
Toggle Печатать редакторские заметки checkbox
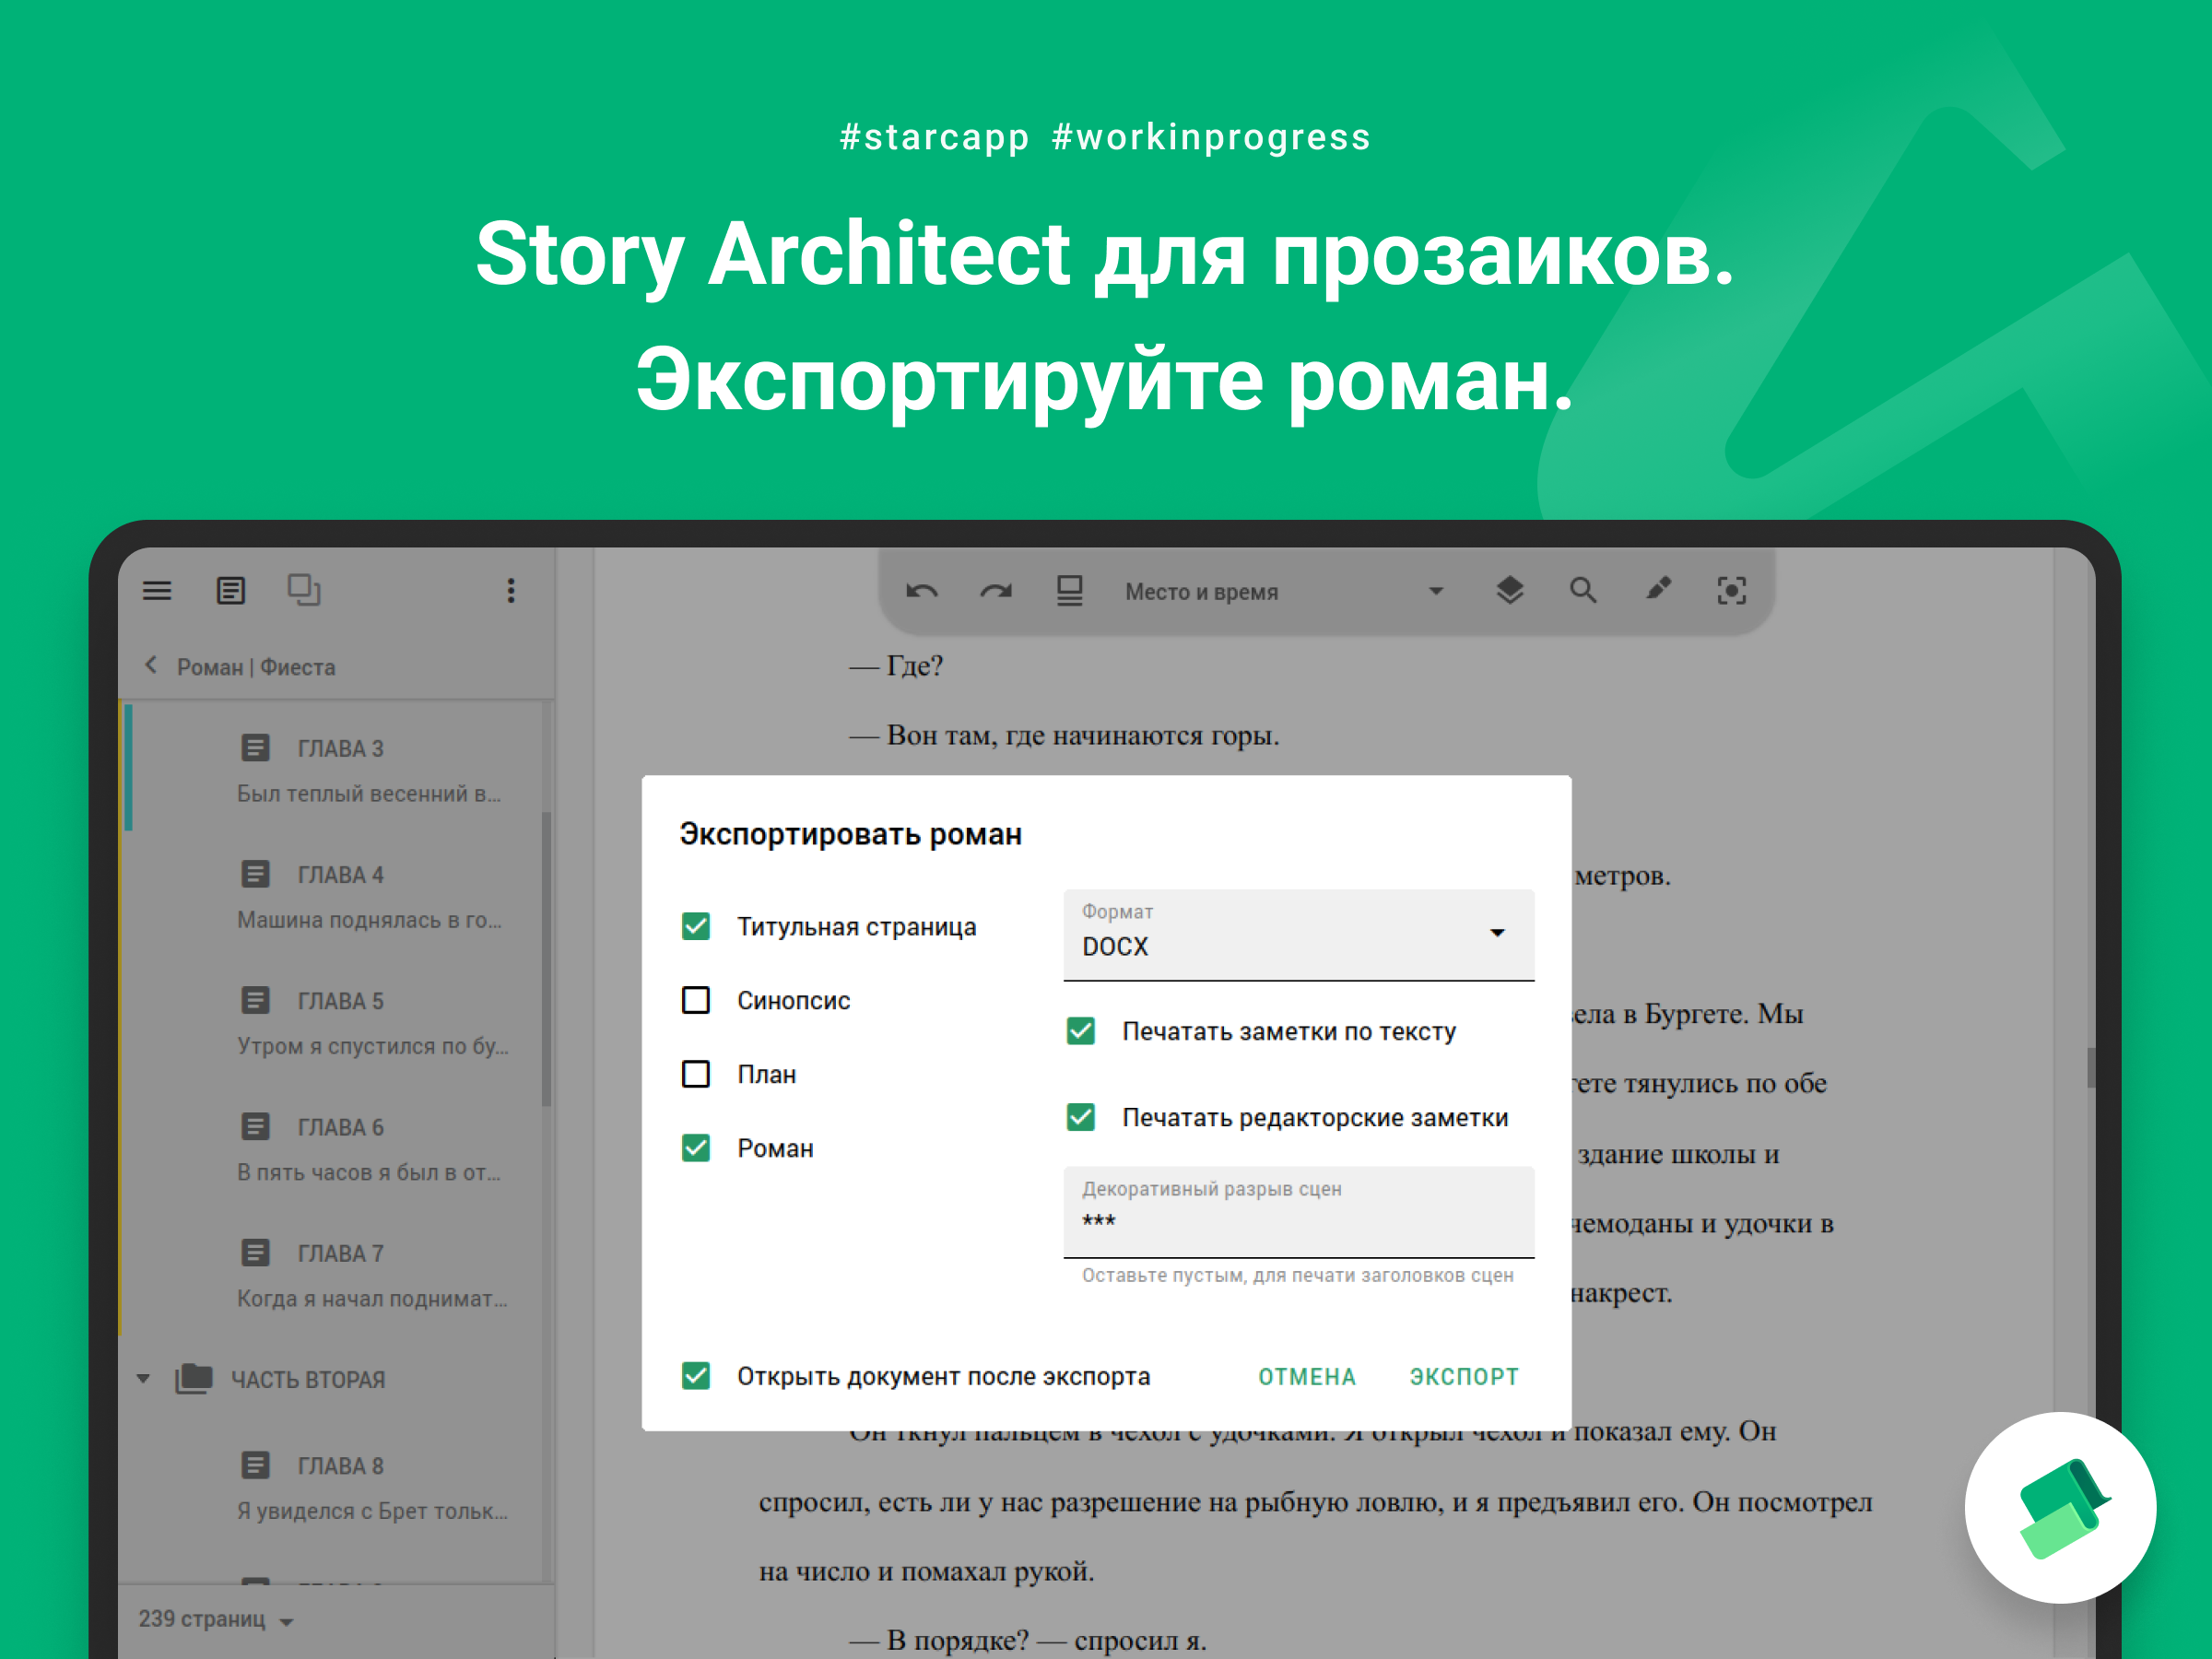pos(1081,1117)
